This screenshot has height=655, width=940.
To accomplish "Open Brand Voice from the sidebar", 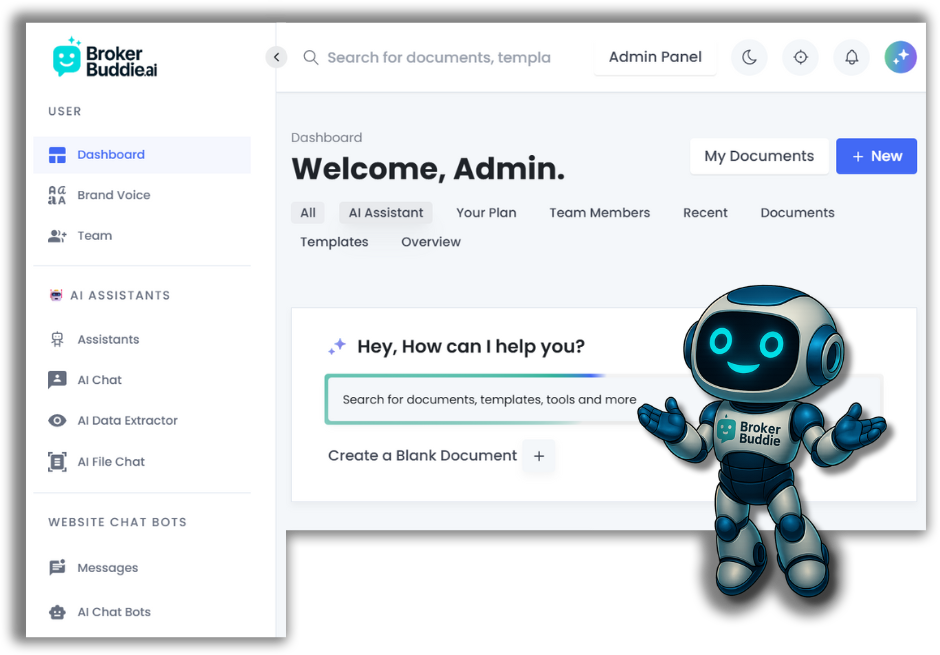I will pos(113,195).
